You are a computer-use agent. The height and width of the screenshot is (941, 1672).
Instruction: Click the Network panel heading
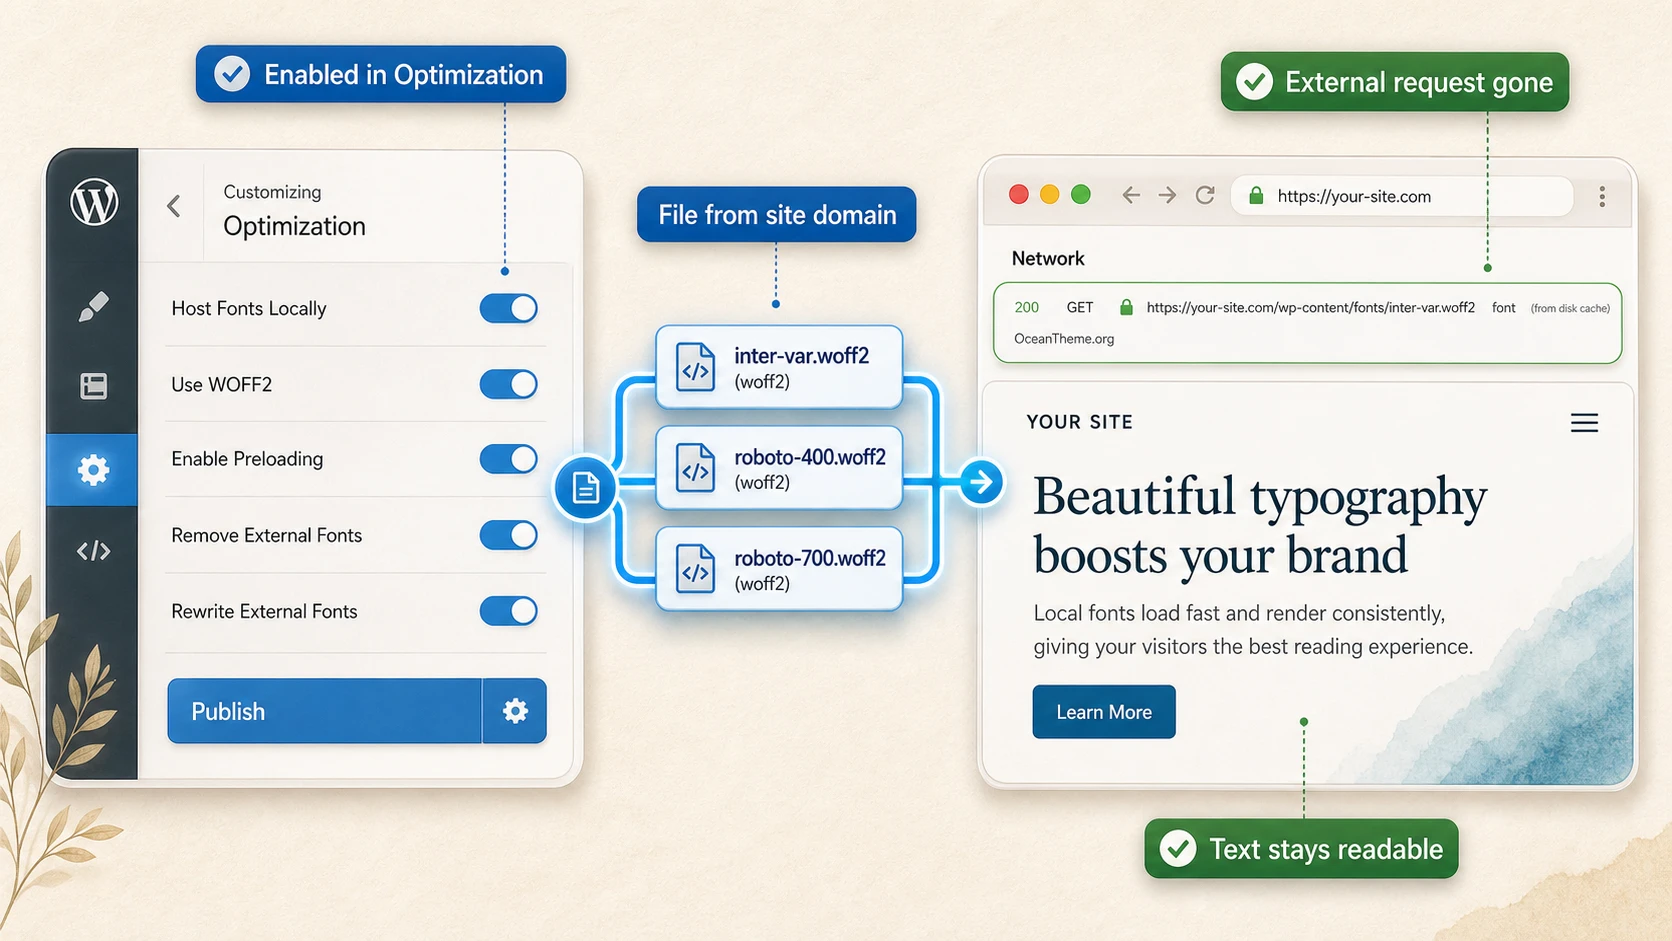tap(1048, 258)
